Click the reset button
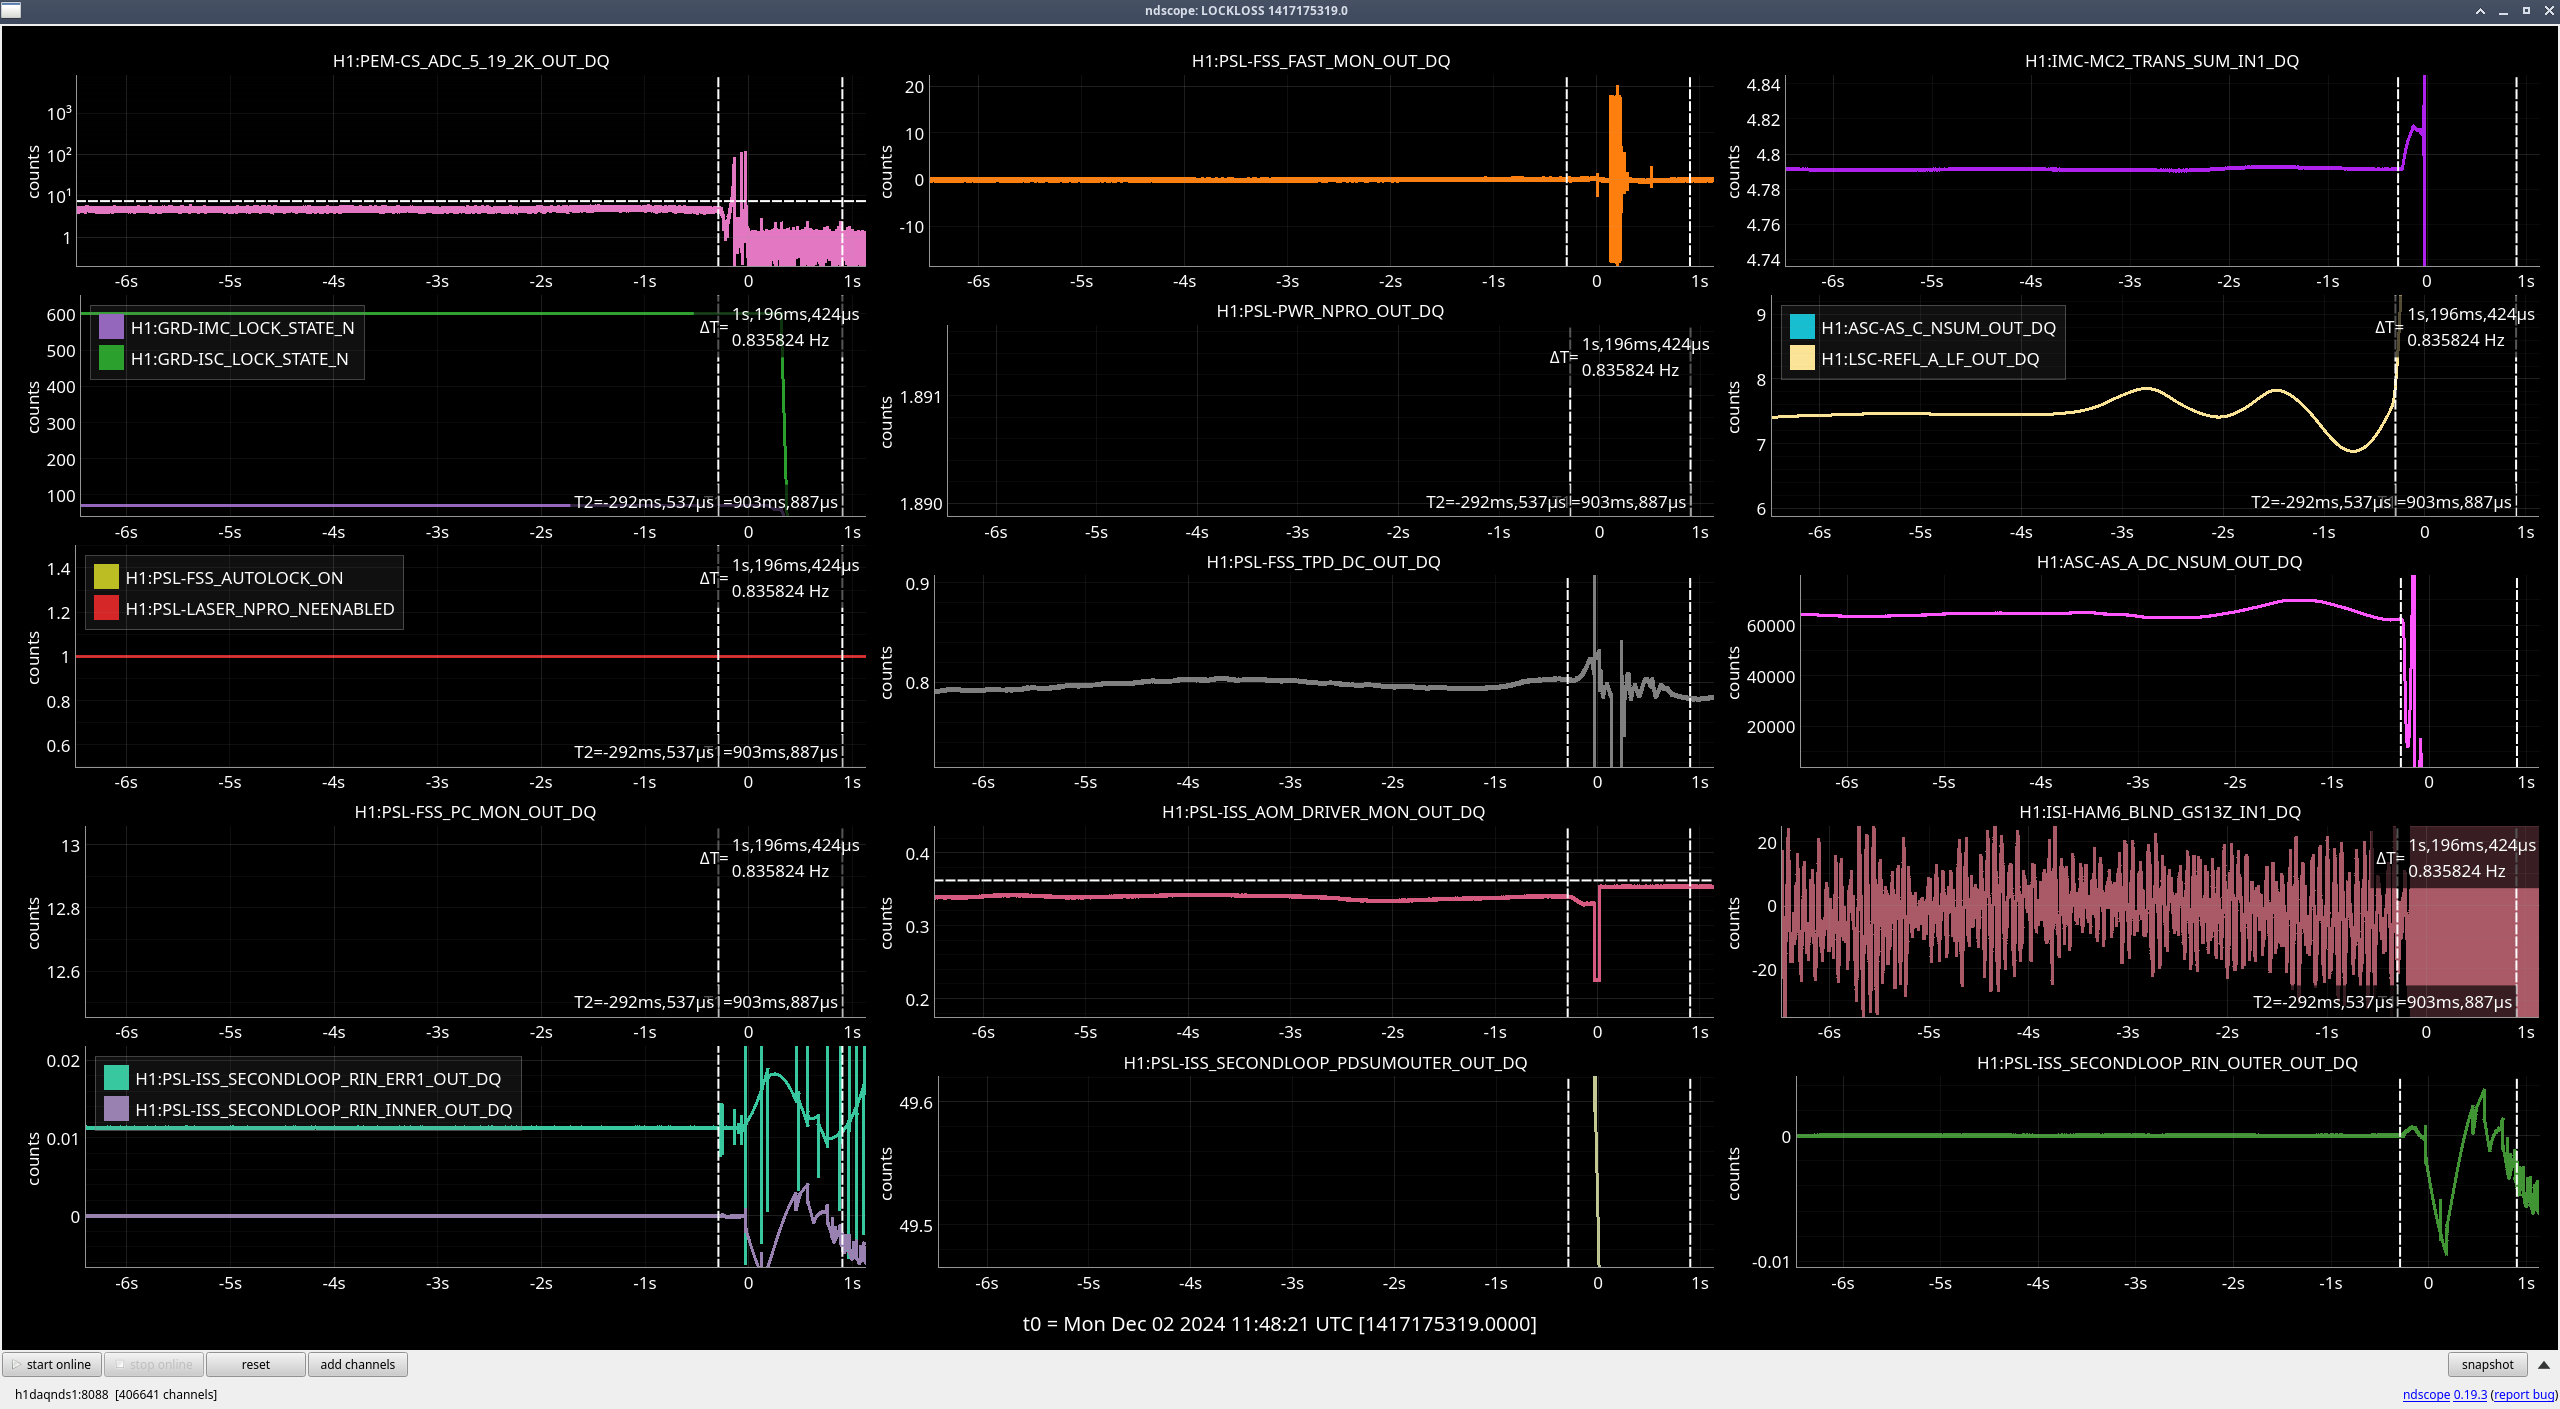The image size is (2560, 1409). click(x=256, y=1364)
